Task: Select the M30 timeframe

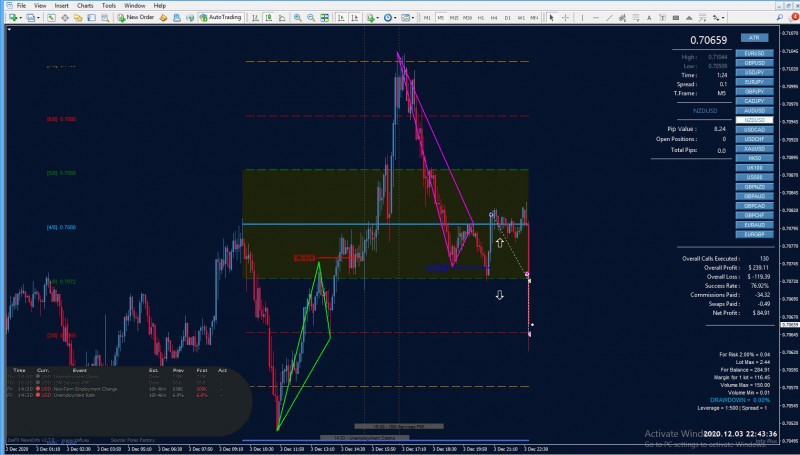Action: (467, 18)
